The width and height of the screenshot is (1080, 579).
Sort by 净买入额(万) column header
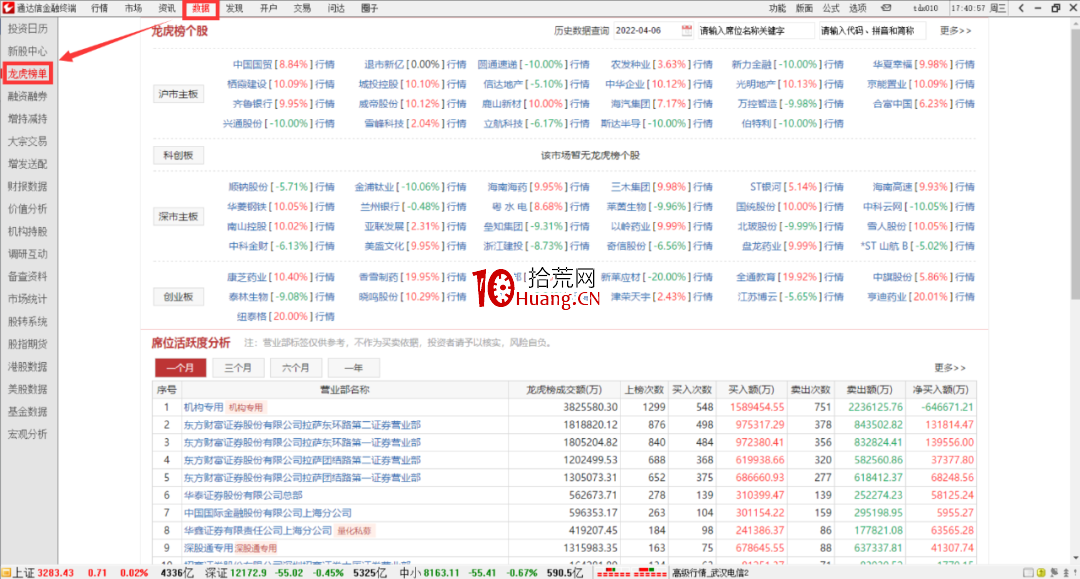coord(939,390)
